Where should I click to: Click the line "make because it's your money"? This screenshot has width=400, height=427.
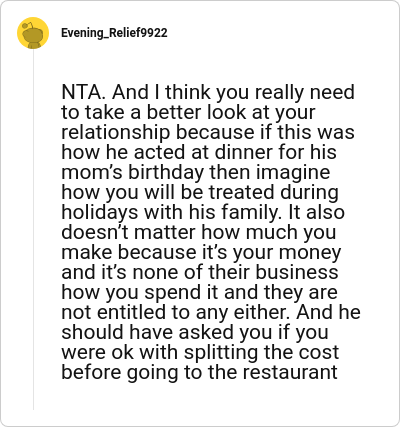pyautogui.click(x=201, y=252)
